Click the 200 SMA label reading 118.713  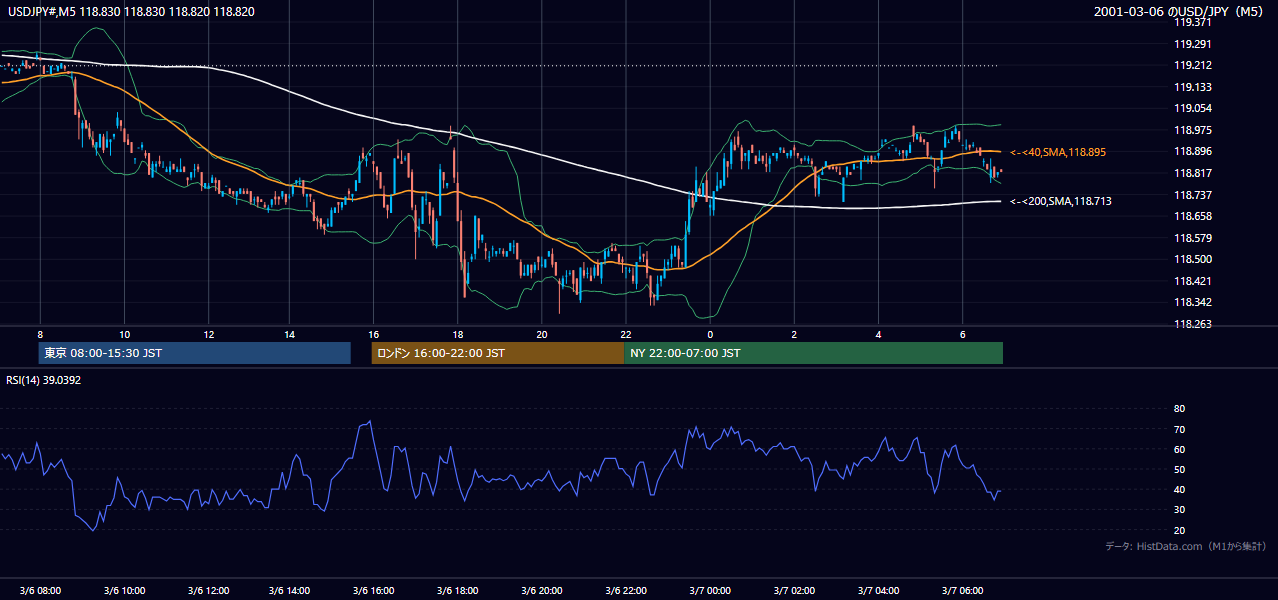click(1061, 201)
